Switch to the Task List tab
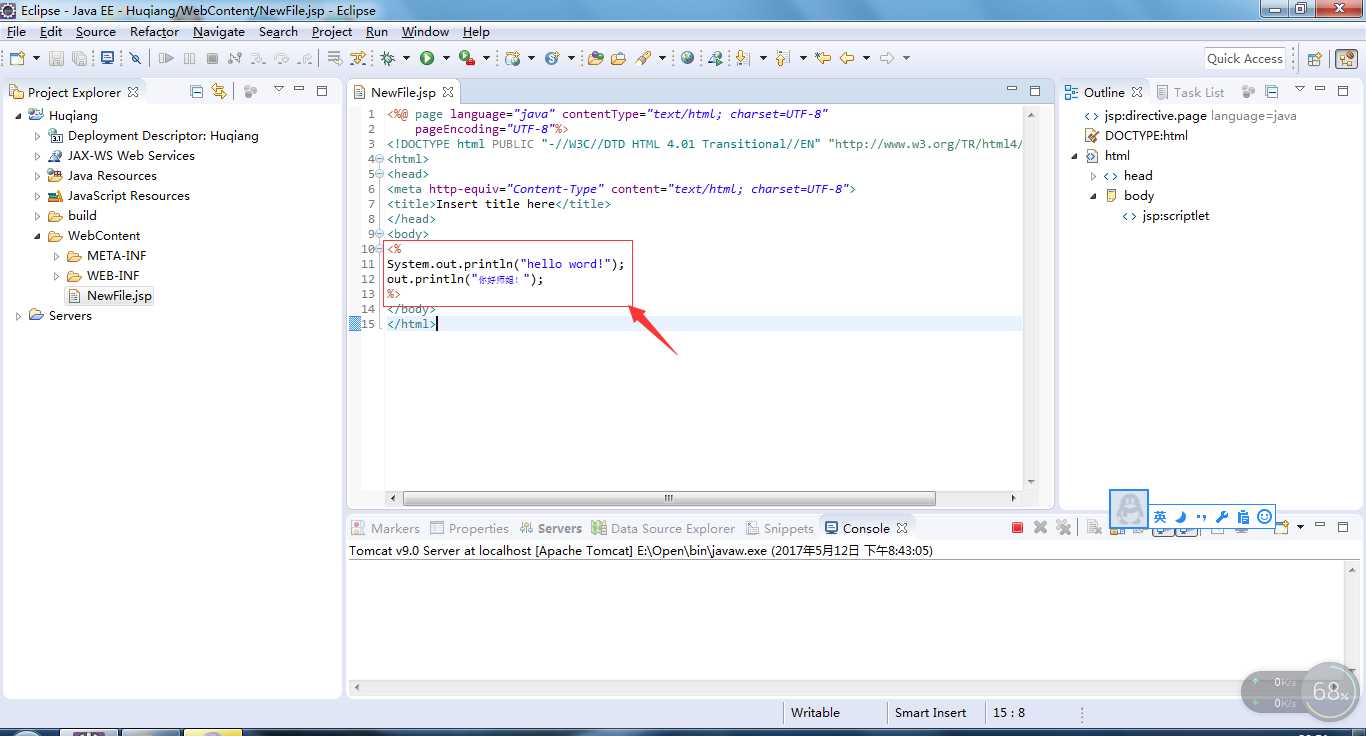This screenshot has width=1366, height=736. pos(1190,92)
